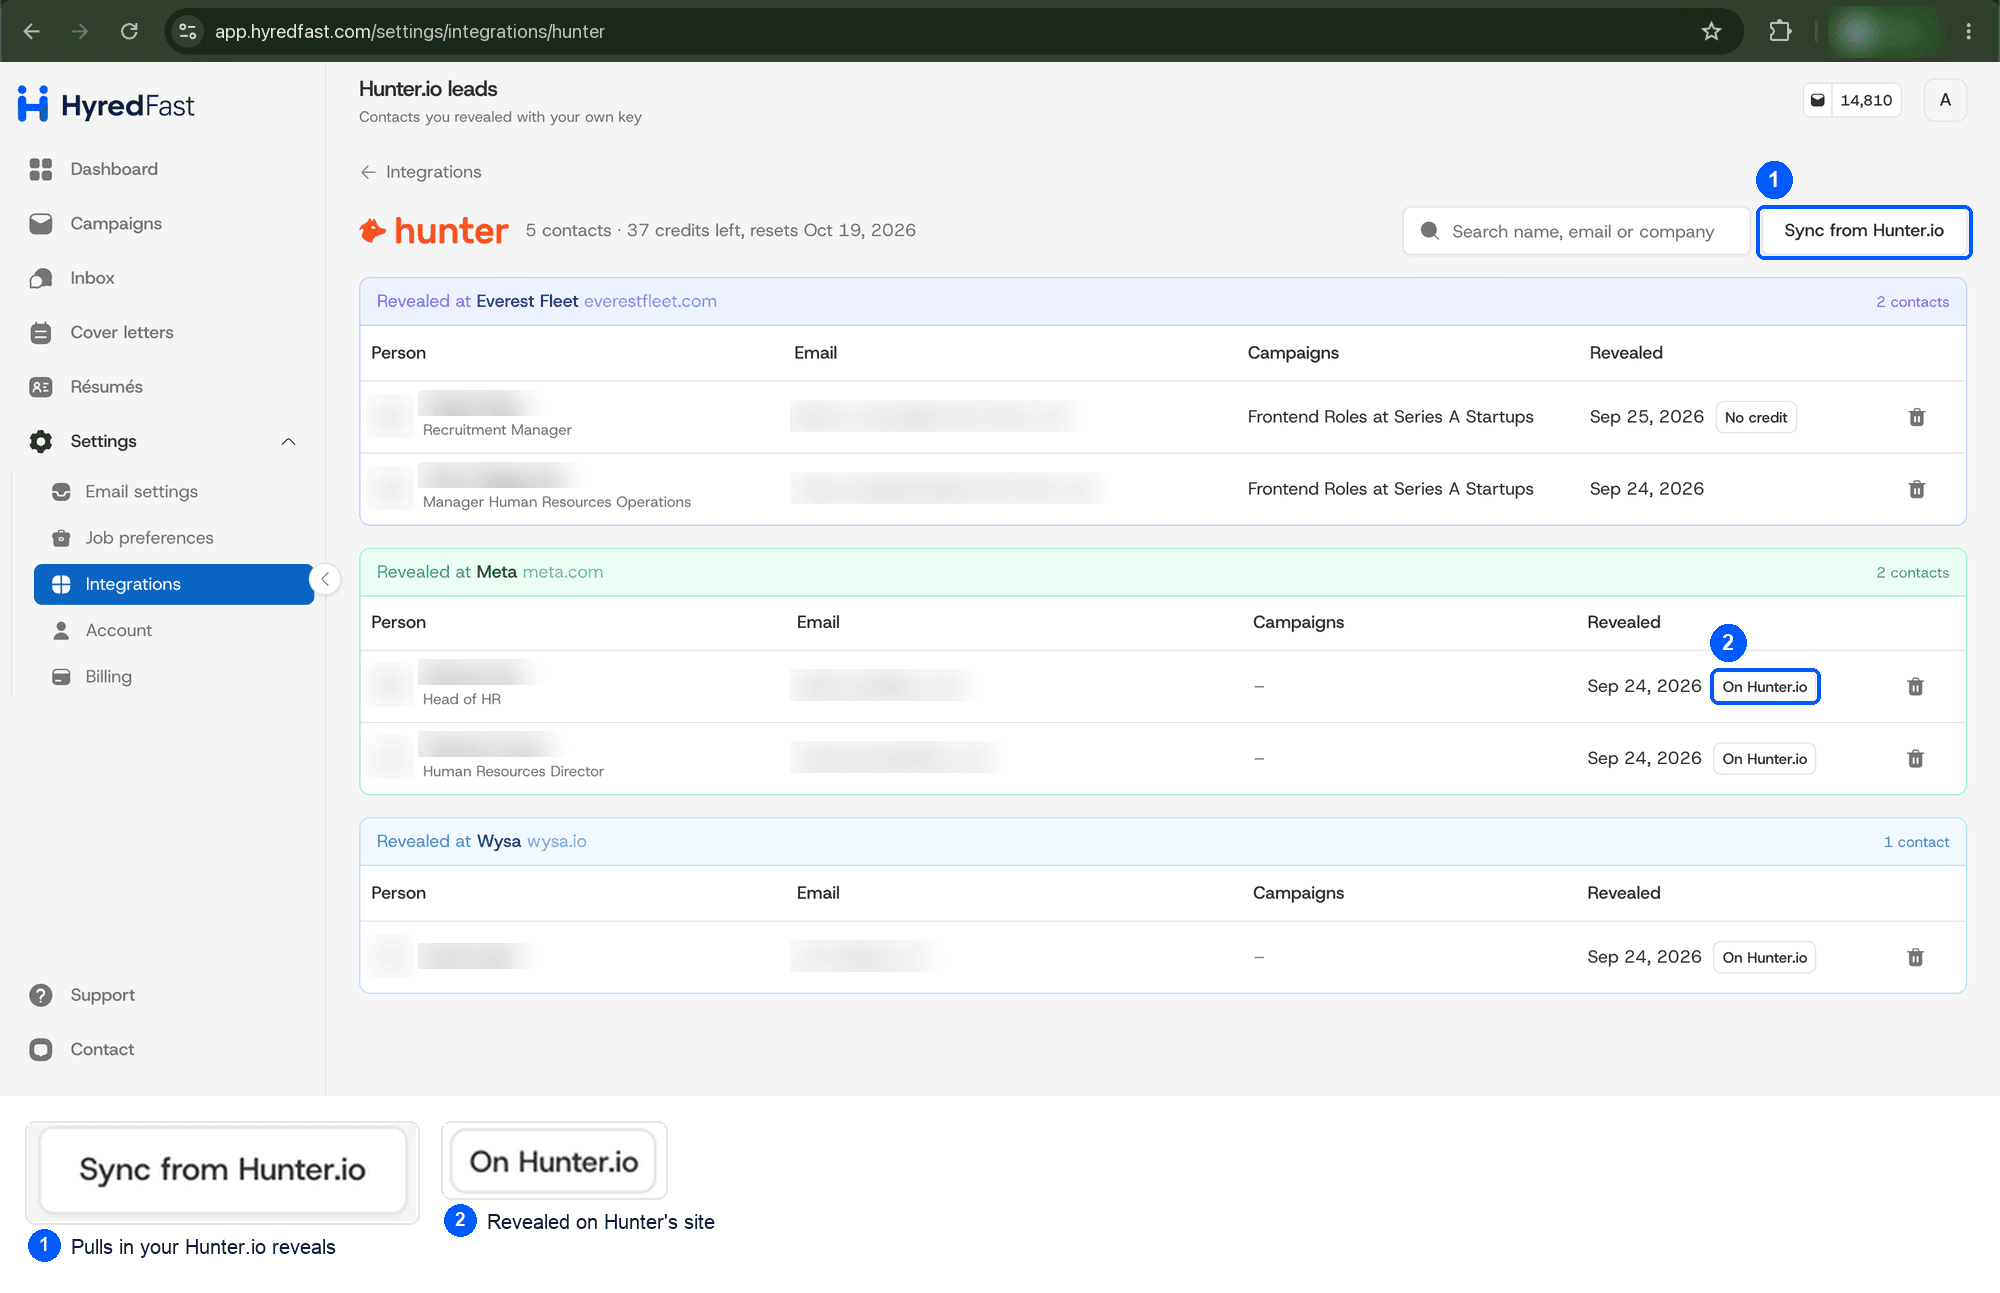2000x1293 pixels.
Task: Open the user avatar A menu
Action: coord(1945,100)
